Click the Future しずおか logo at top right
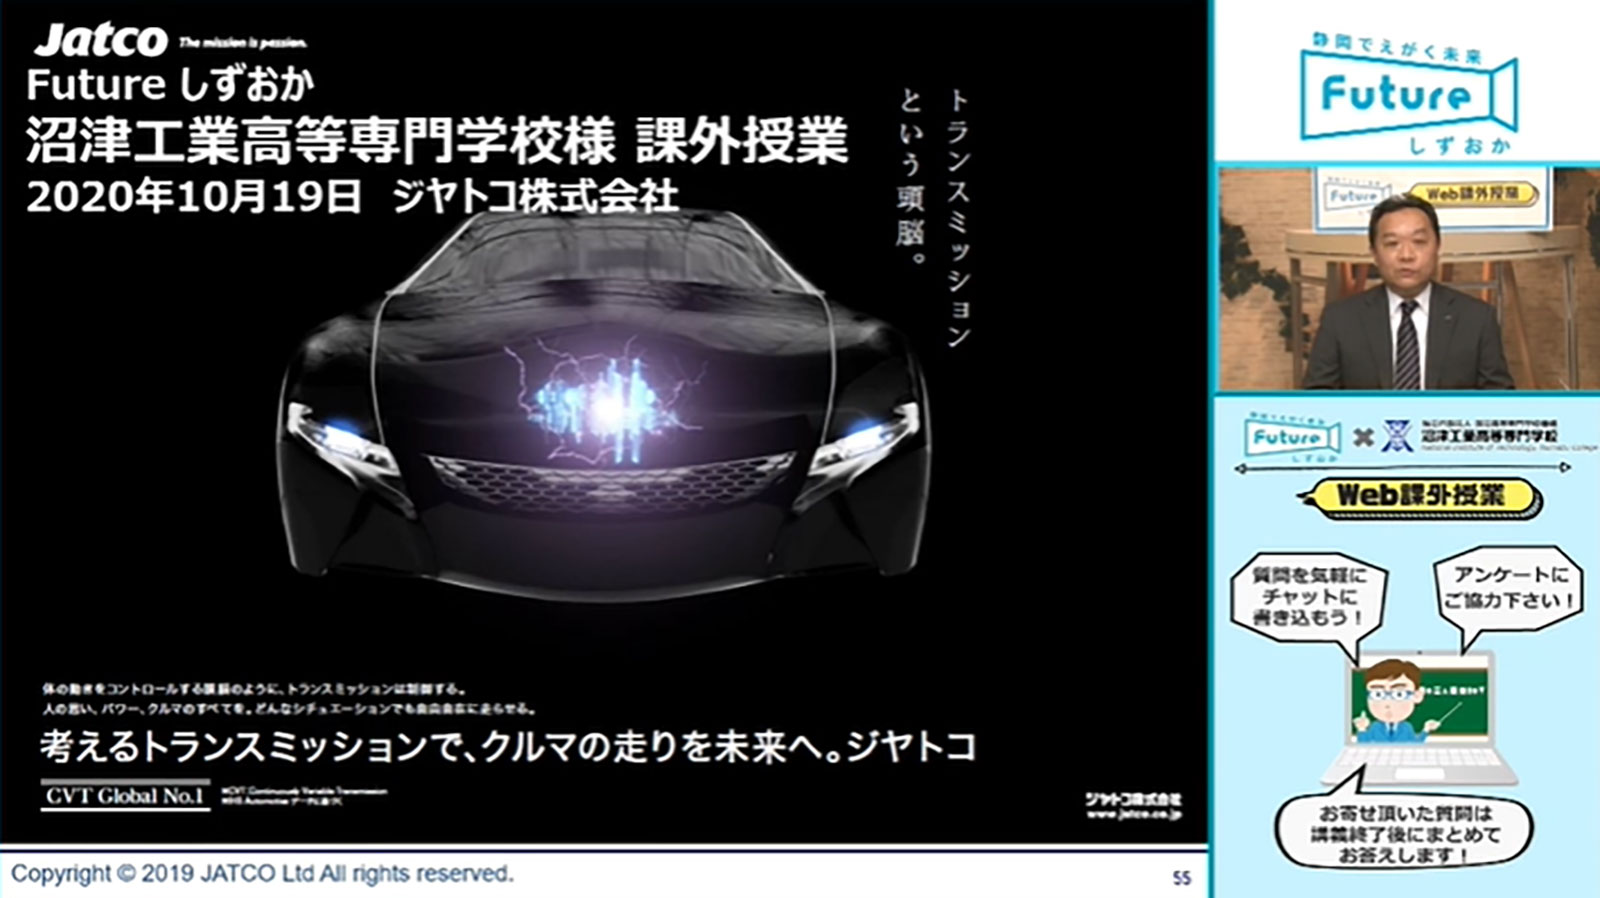The width and height of the screenshot is (1600, 898). [1408, 93]
